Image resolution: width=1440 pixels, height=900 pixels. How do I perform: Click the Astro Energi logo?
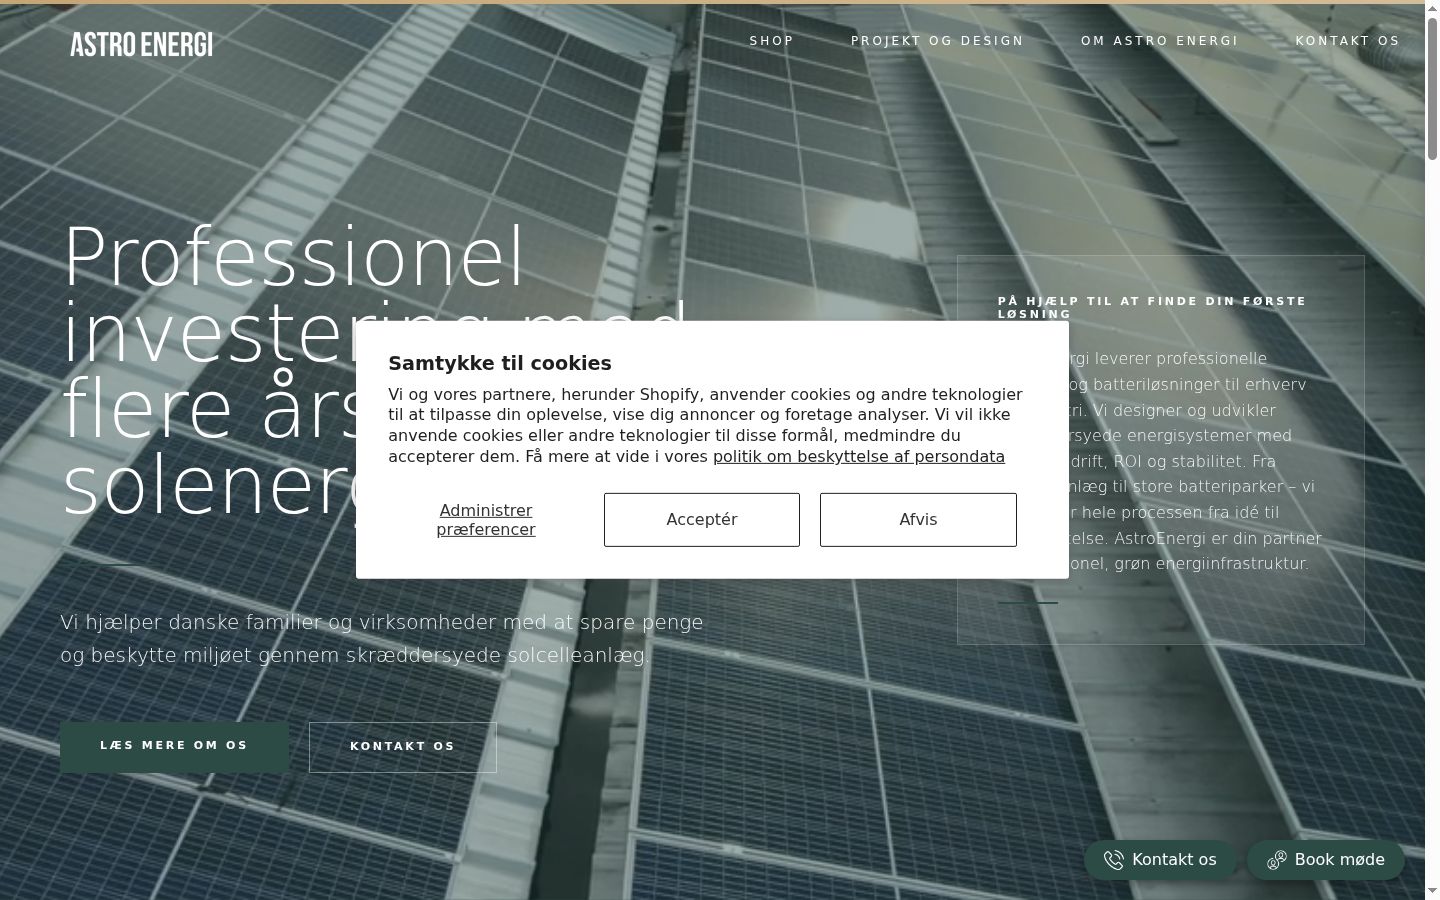(141, 44)
